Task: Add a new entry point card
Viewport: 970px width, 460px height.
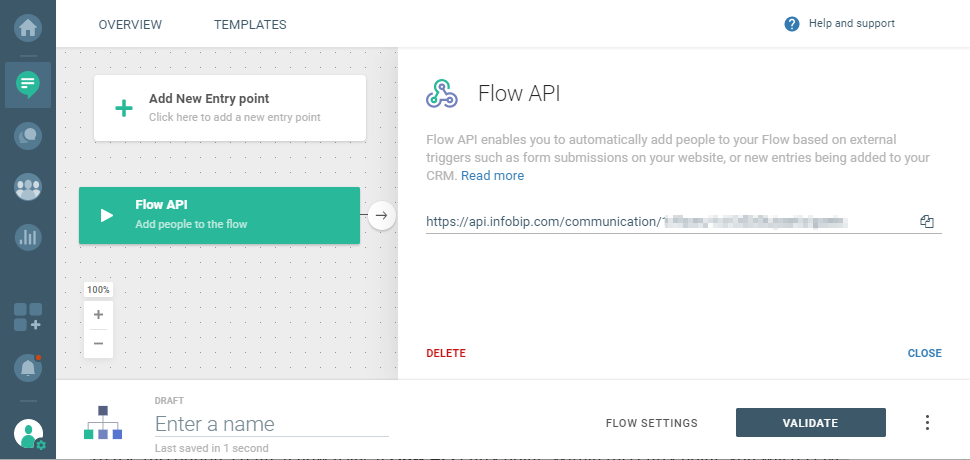Action: [x=230, y=108]
